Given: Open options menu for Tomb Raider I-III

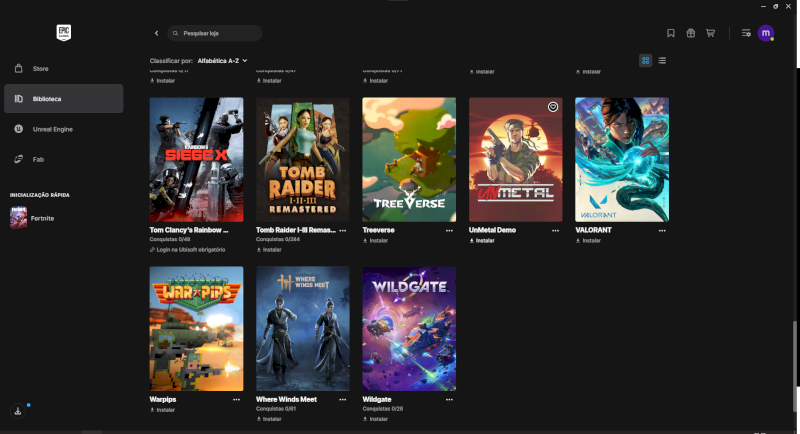Looking at the screenshot, I should point(342,231).
